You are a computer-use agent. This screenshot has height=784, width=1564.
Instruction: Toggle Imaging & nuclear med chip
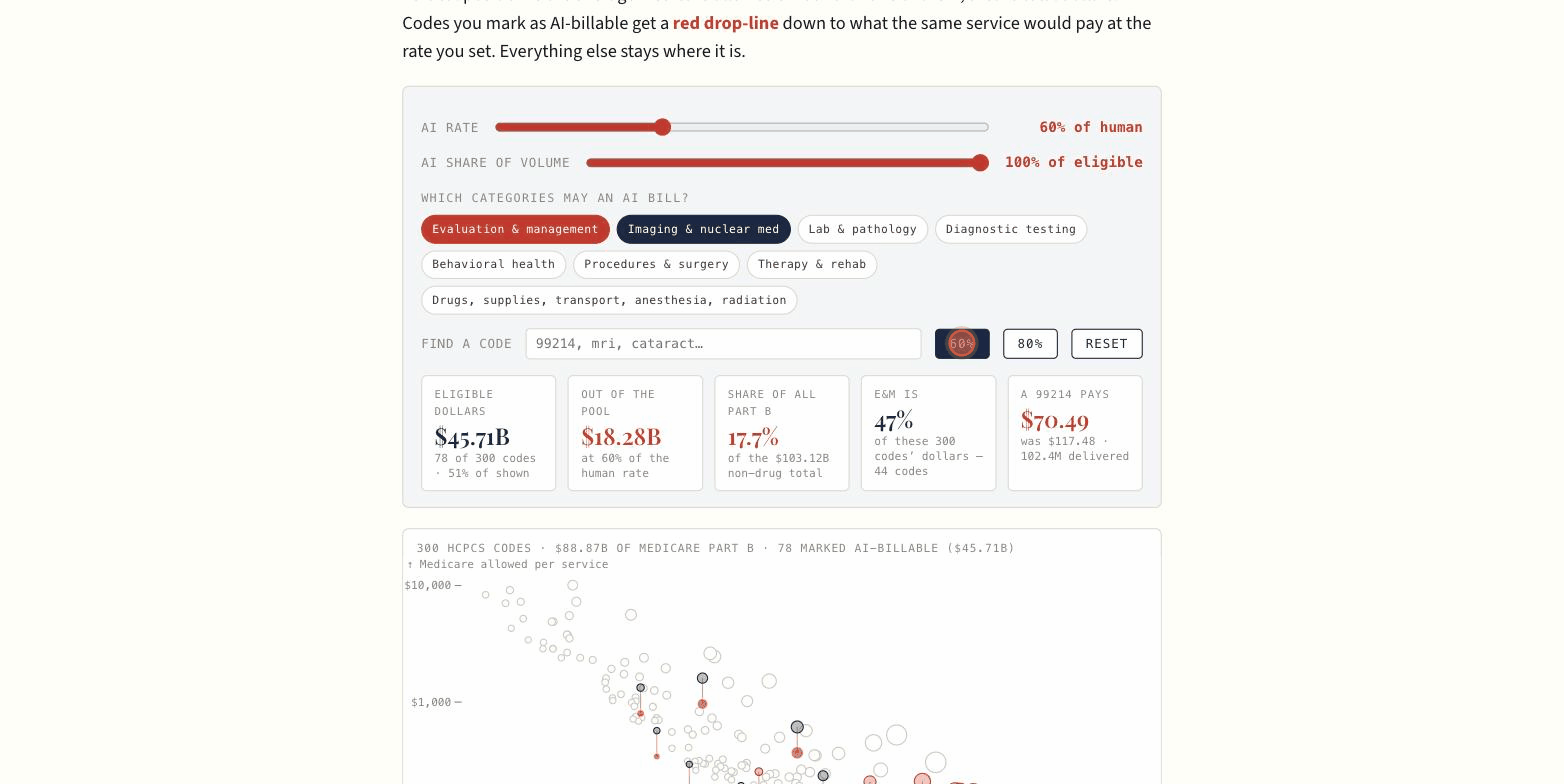703,229
